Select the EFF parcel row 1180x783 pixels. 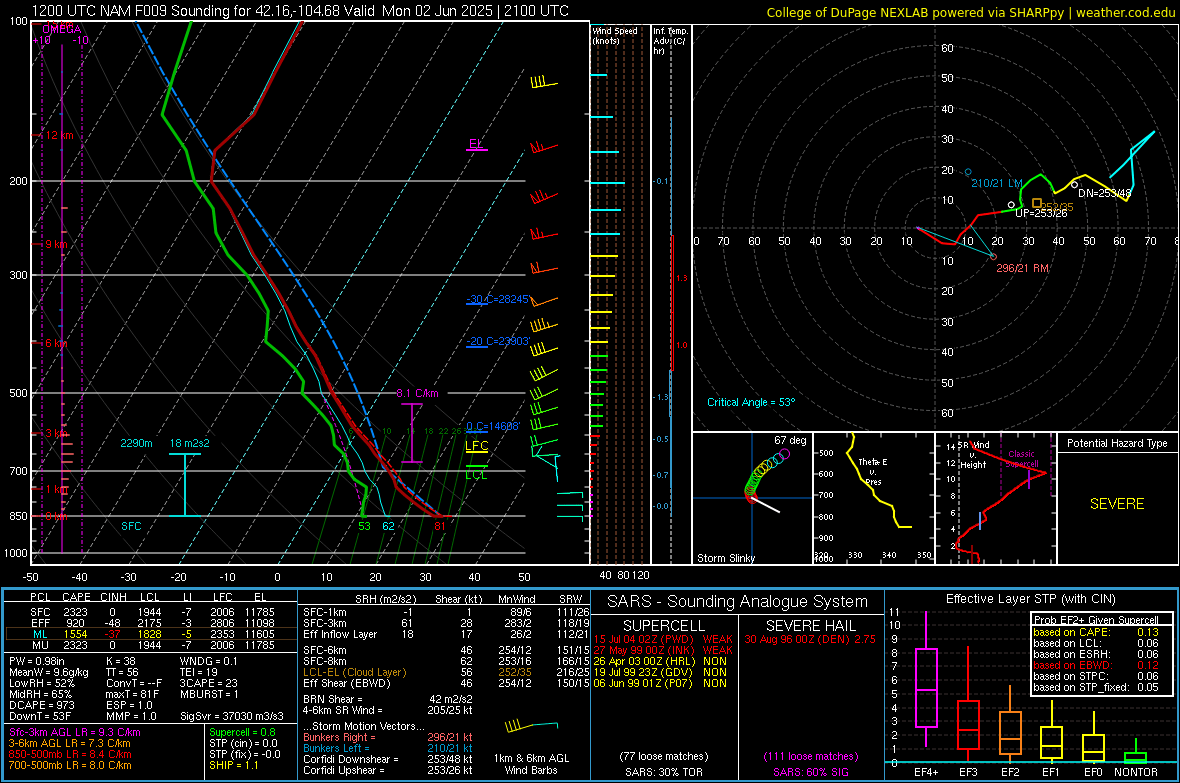click(151, 623)
